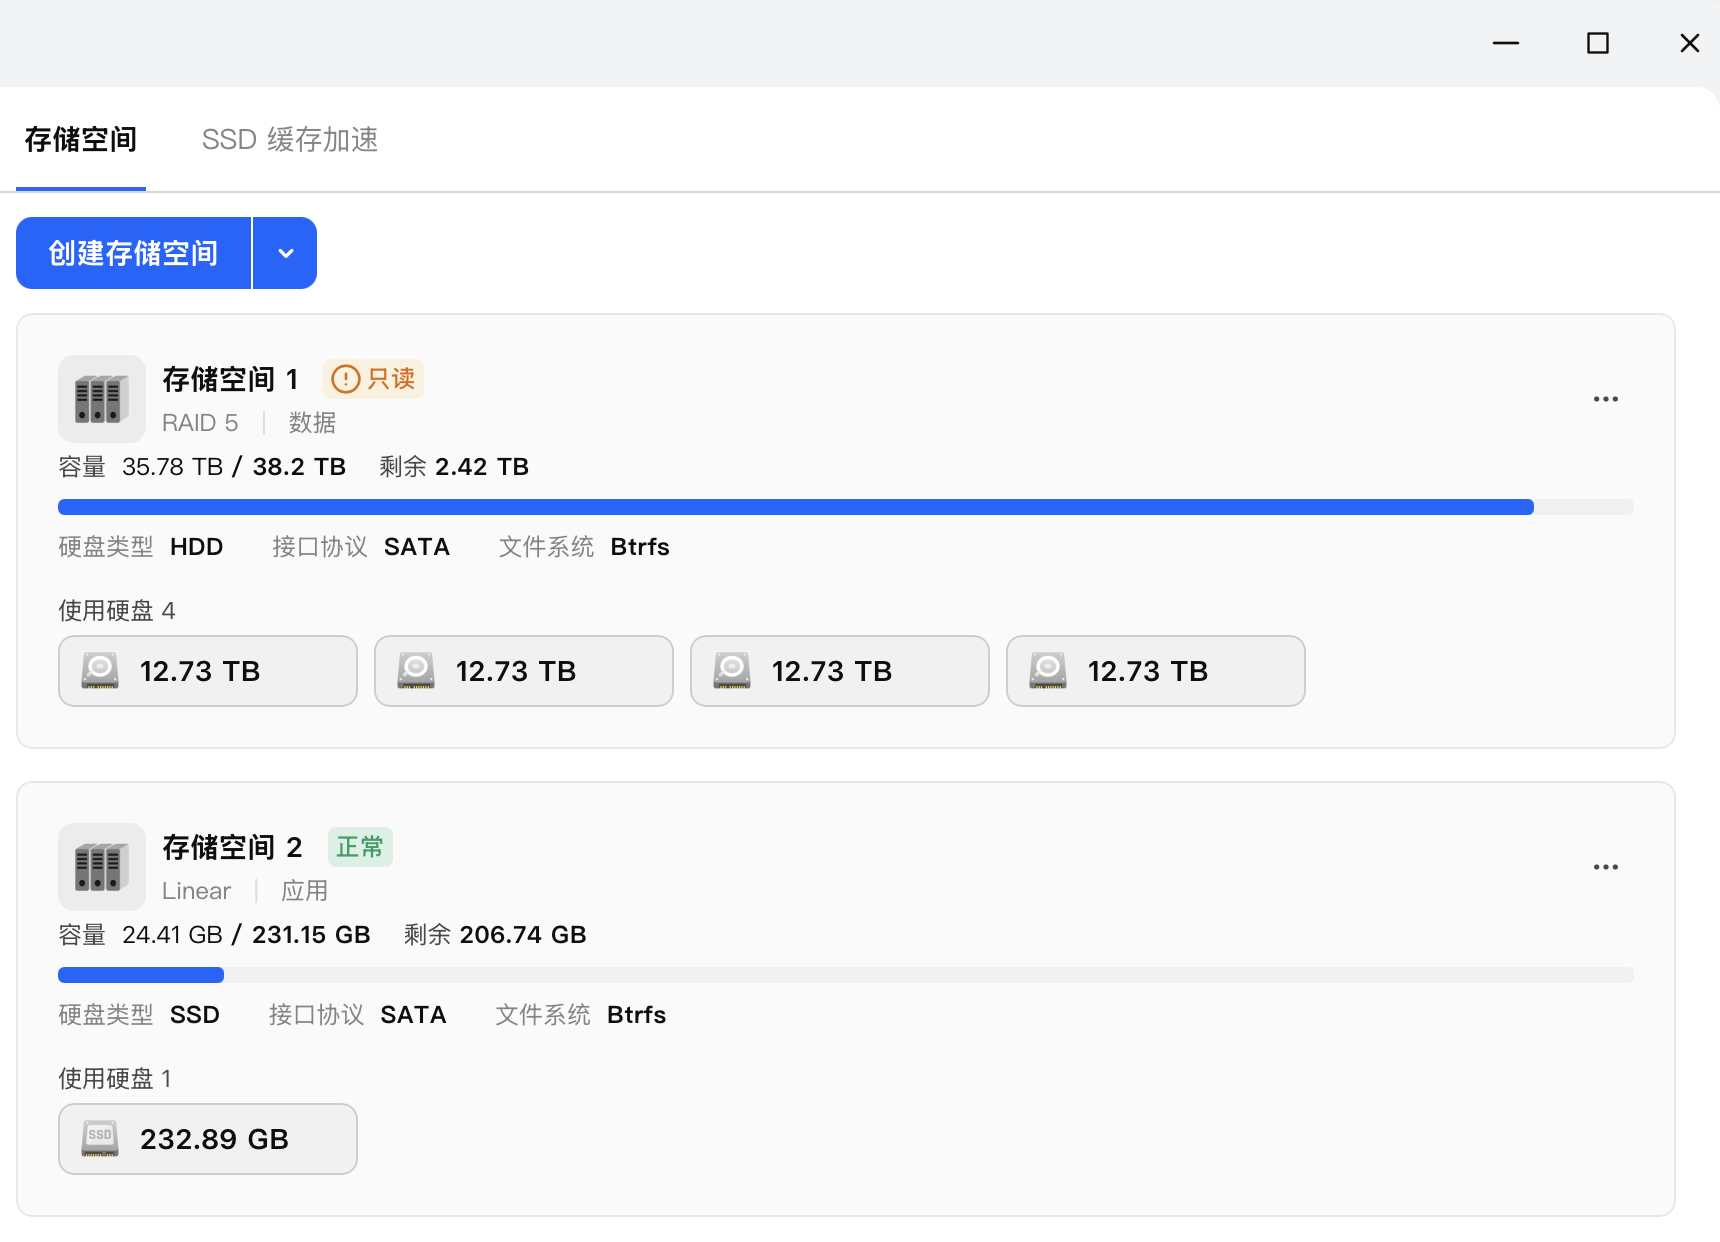Select the third 12.73 TB HDD disk
Image resolution: width=1720 pixels, height=1242 pixels.
(x=840, y=671)
